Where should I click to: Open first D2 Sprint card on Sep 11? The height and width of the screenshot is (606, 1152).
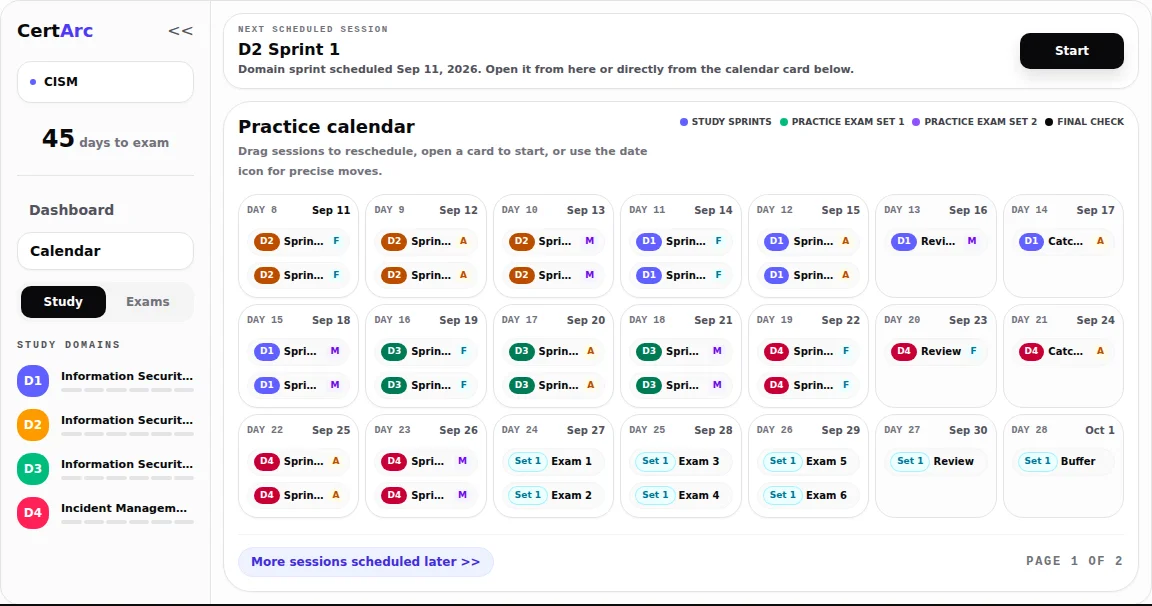(298, 241)
